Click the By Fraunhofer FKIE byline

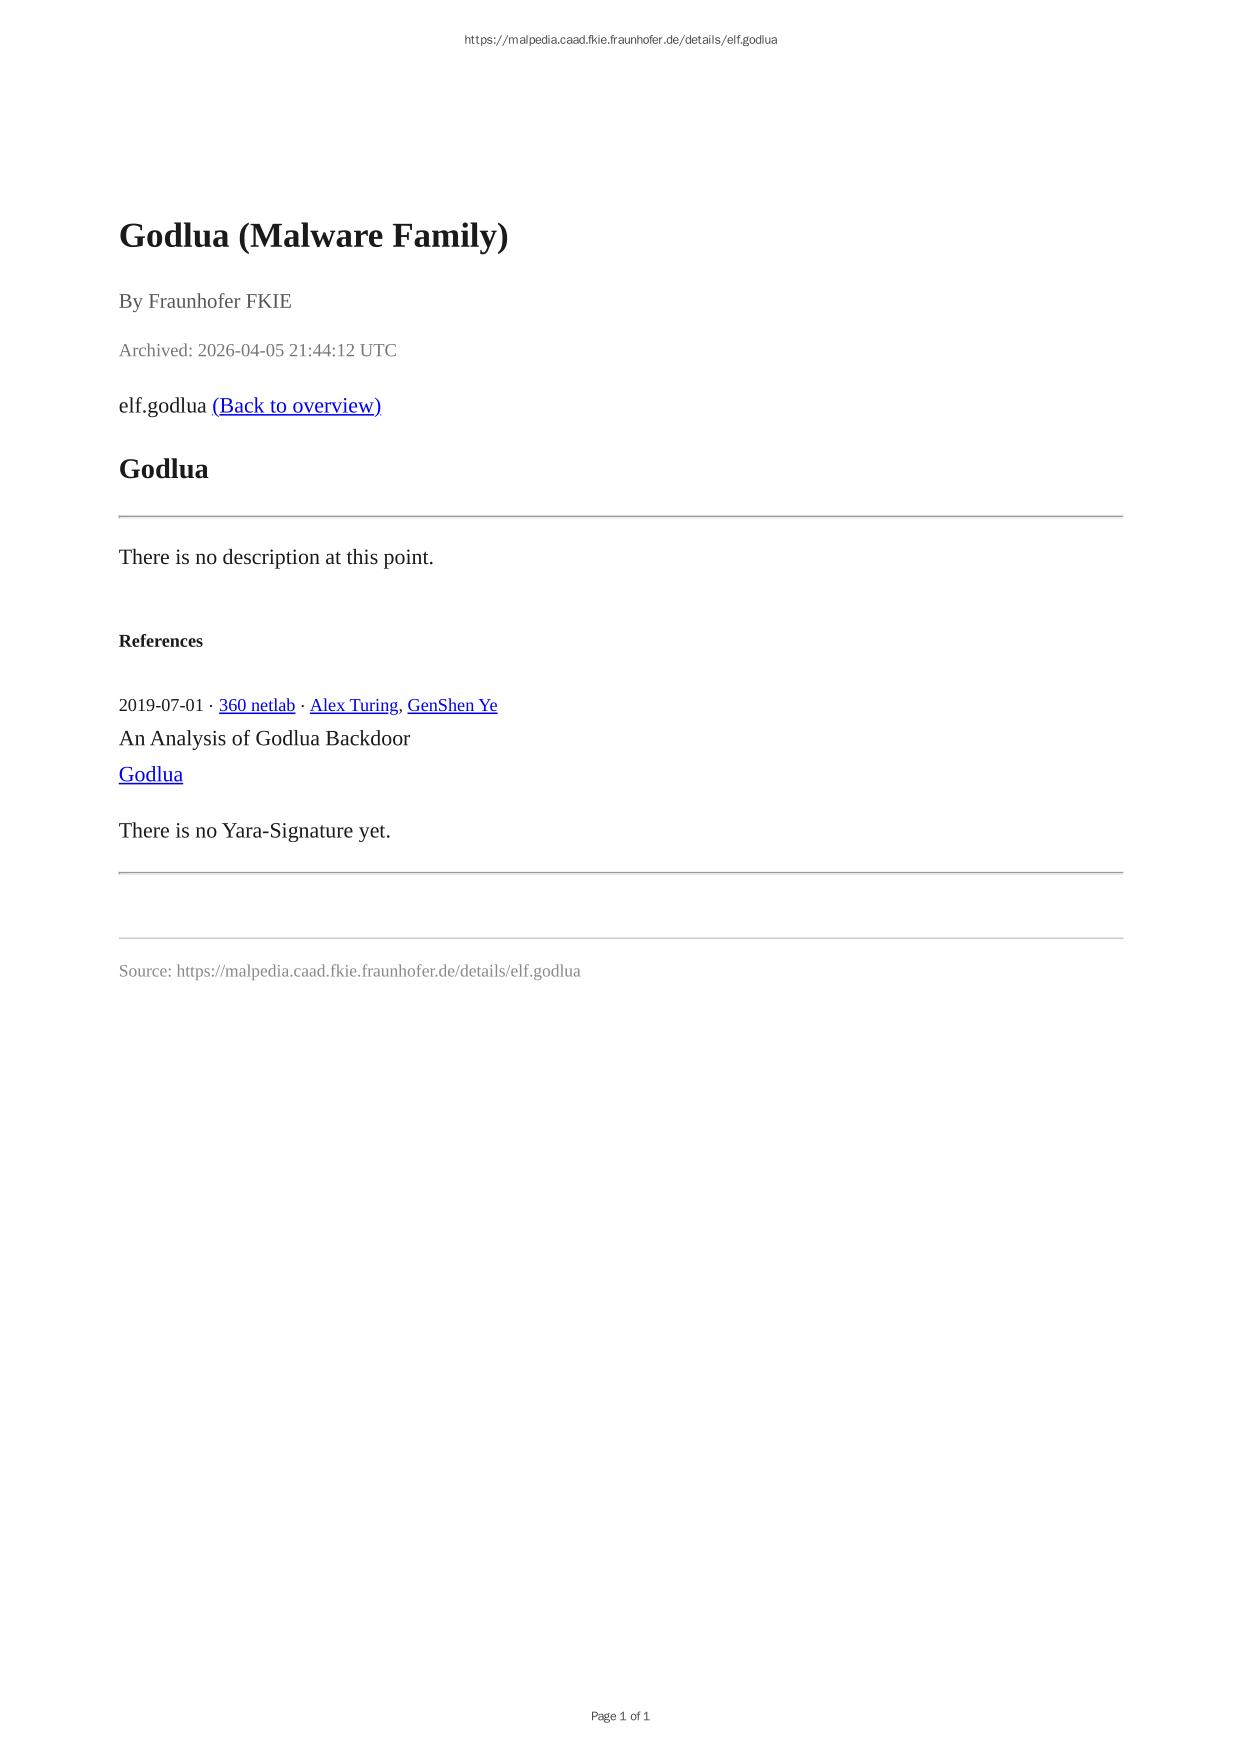pos(205,301)
